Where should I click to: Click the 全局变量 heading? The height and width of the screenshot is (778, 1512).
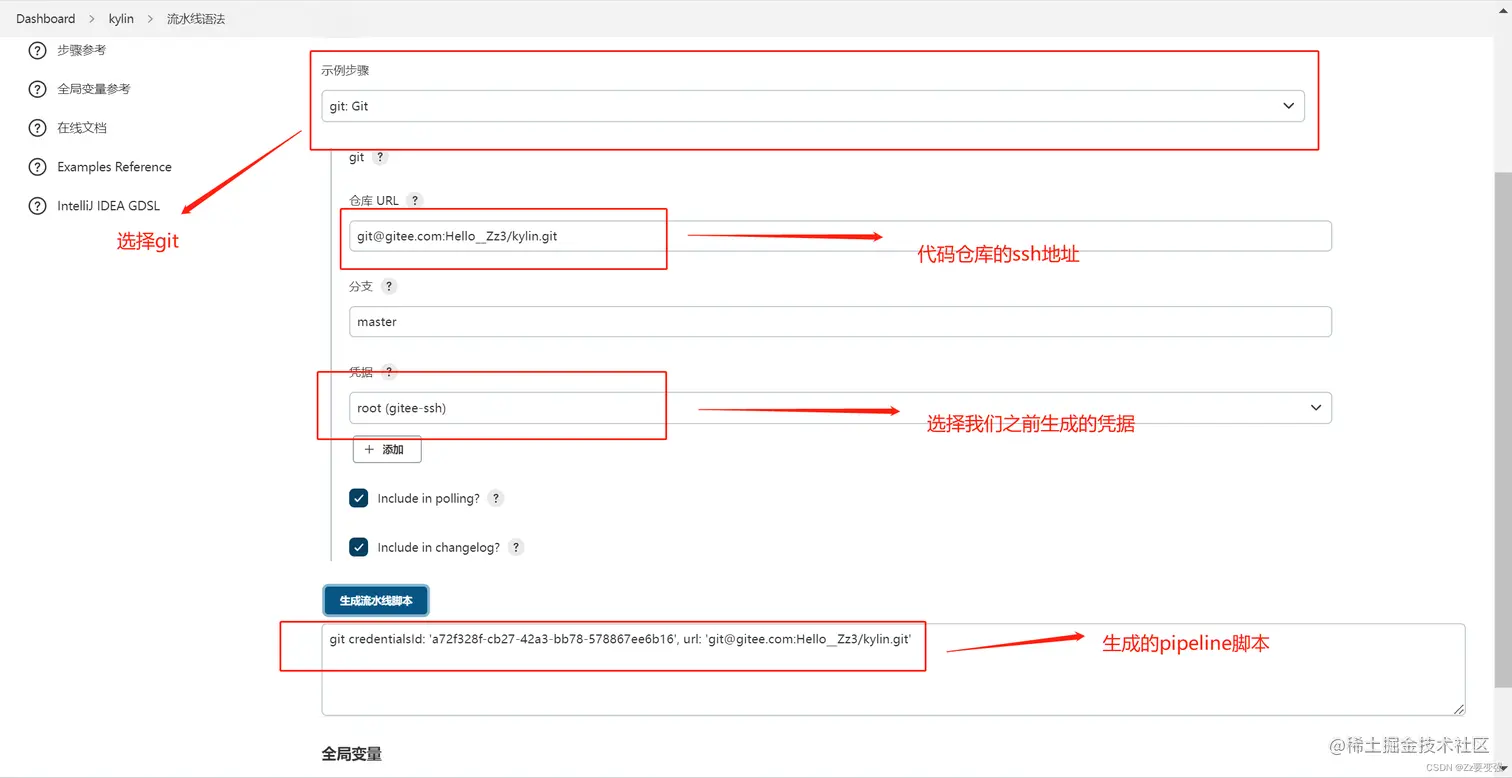point(352,754)
